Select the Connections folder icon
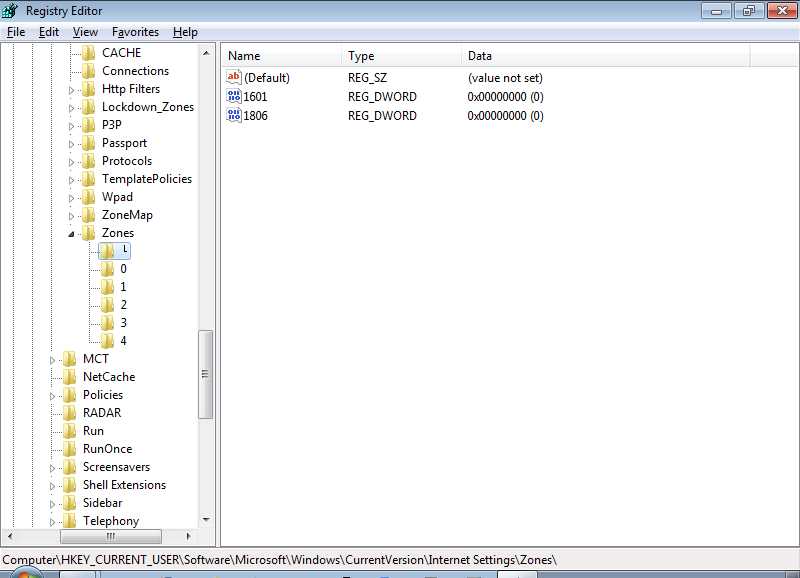 pos(89,70)
